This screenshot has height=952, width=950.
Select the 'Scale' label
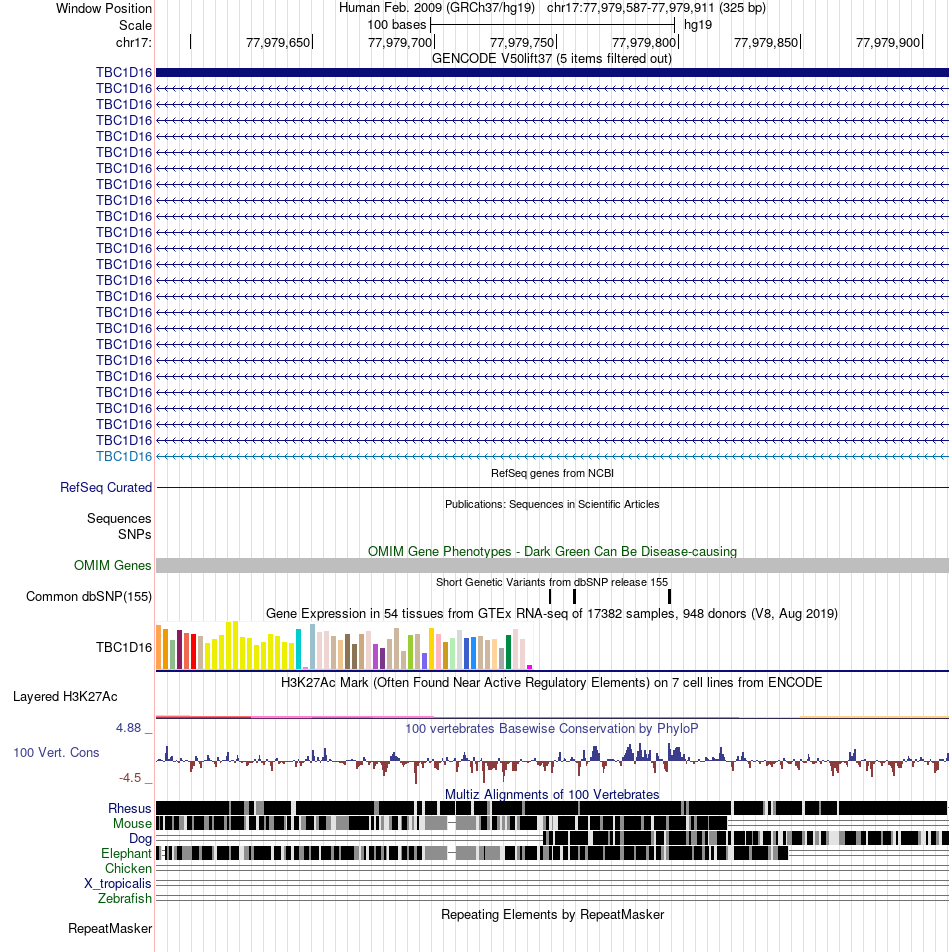tap(135, 26)
